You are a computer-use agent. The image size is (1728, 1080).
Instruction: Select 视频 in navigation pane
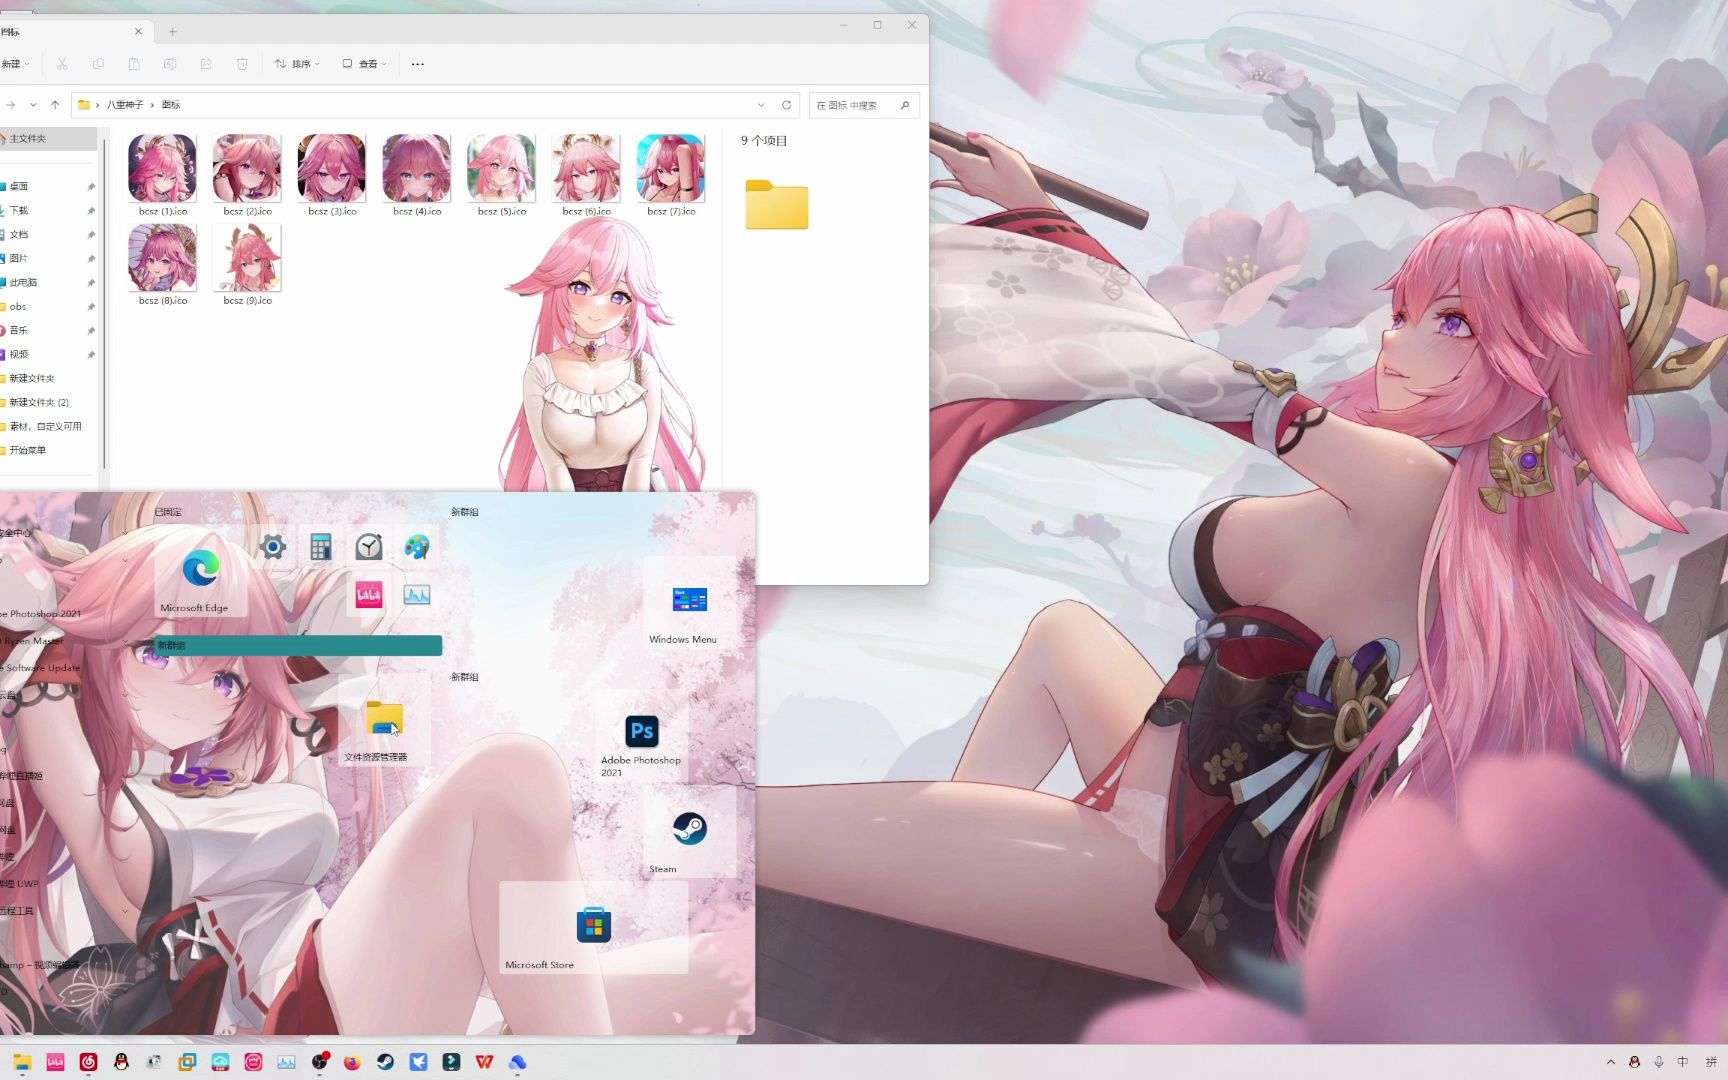click(48, 355)
